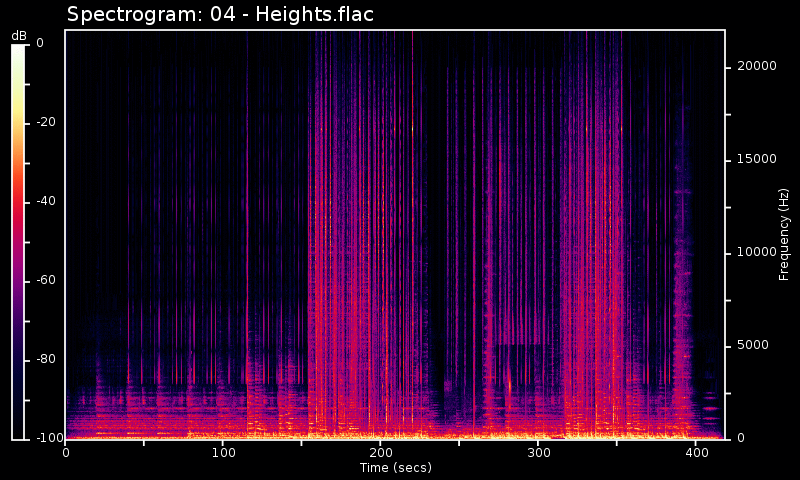Click the spectrogram title "04 - Heights.flac"
Screen dimensions: 800x480
(x=220, y=14)
